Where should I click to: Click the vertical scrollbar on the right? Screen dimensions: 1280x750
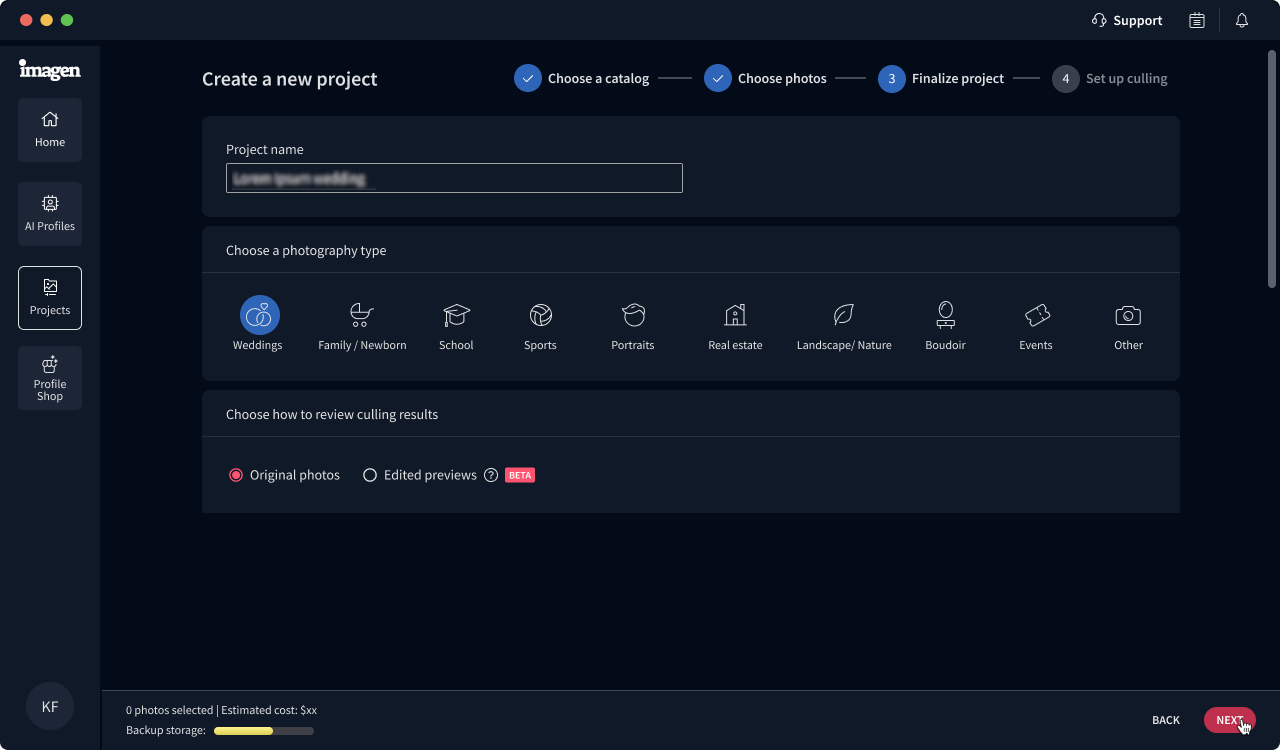[x=1273, y=168]
